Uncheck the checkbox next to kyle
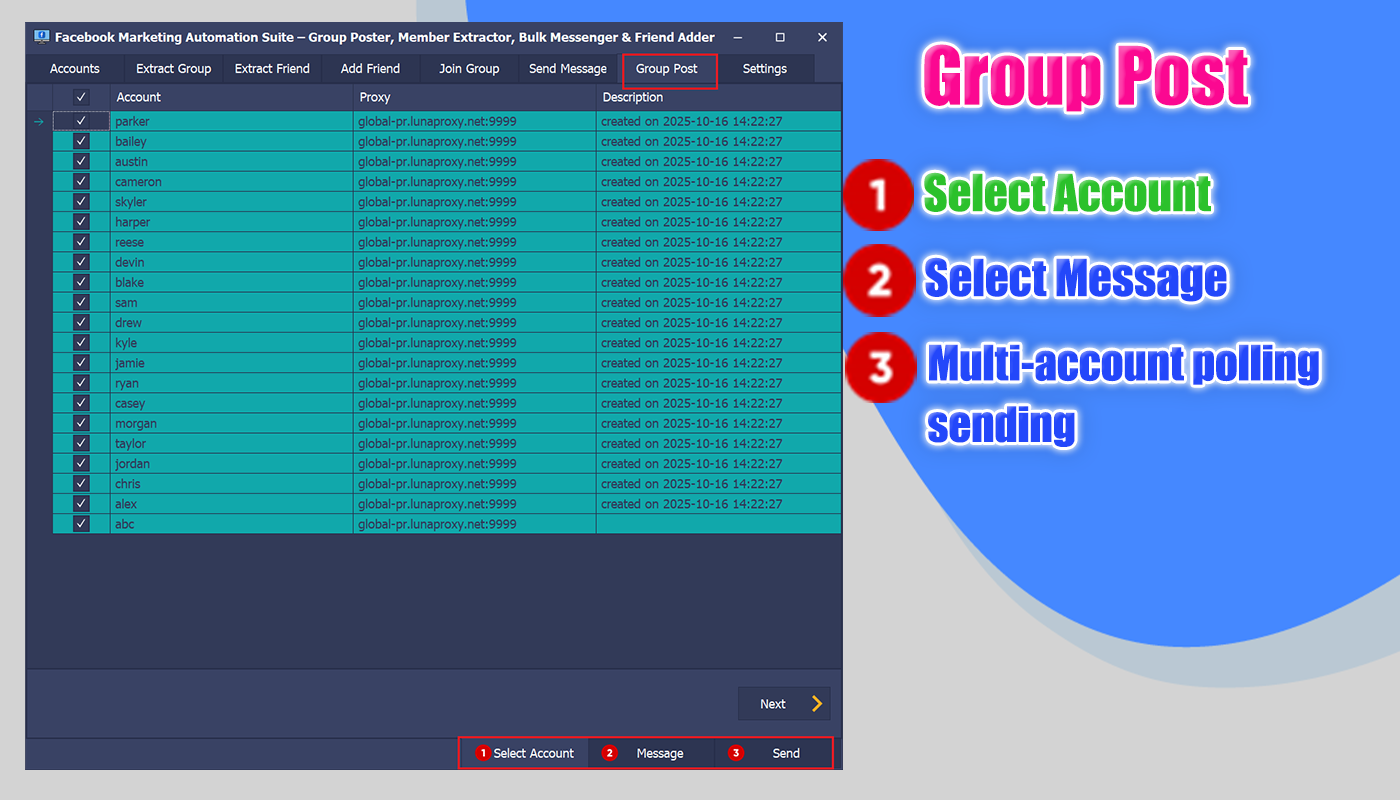Image resolution: width=1400 pixels, height=800 pixels. point(81,342)
